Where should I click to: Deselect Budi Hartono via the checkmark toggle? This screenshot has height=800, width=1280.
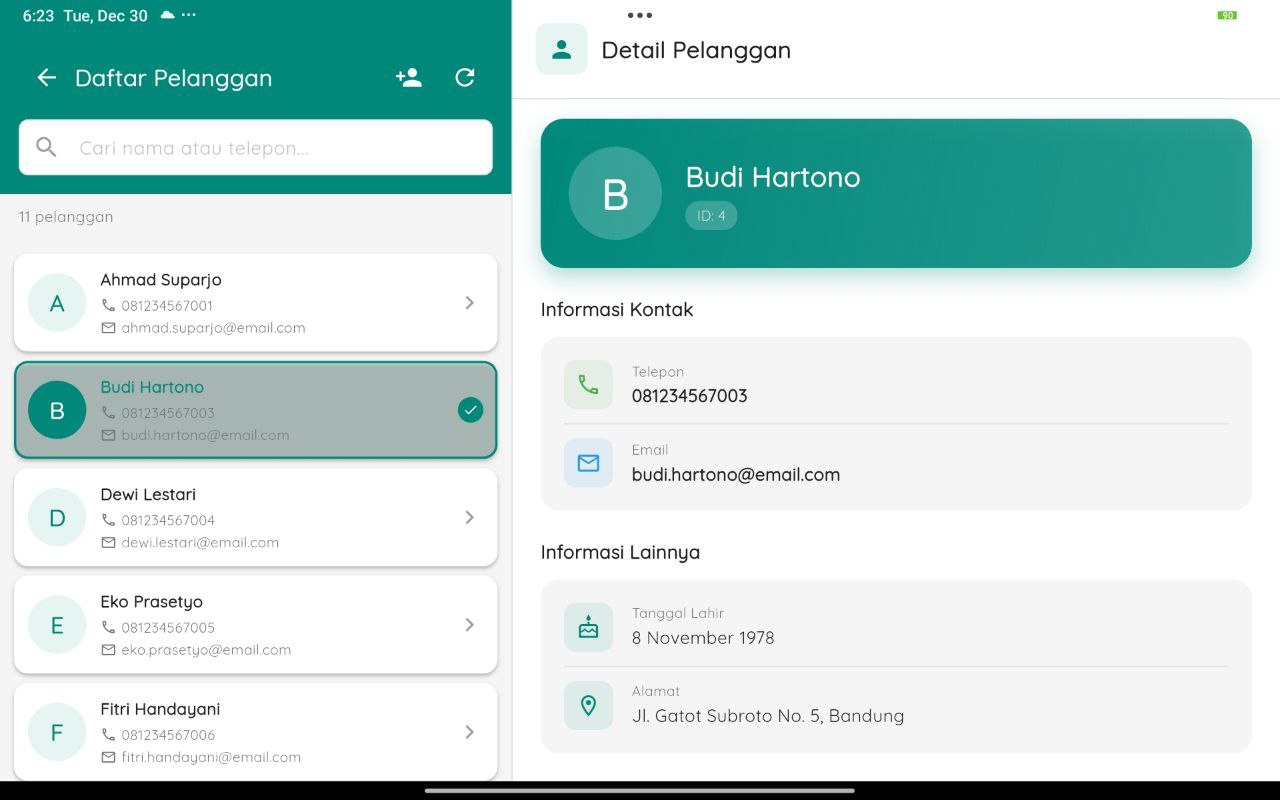470,409
